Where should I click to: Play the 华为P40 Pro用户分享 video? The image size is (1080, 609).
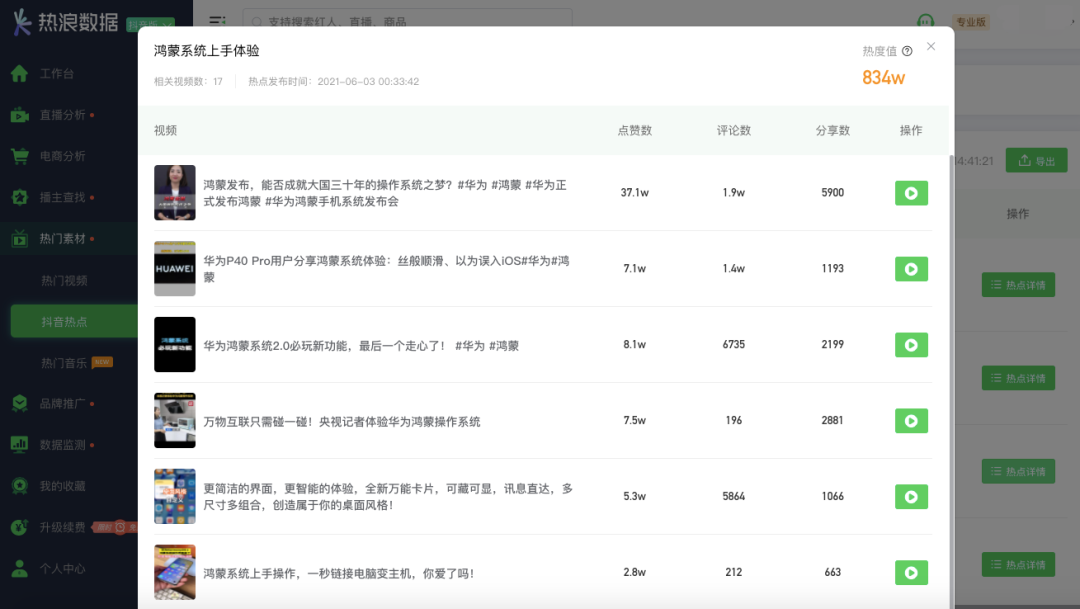pyautogui.click(x=911, y=269)
